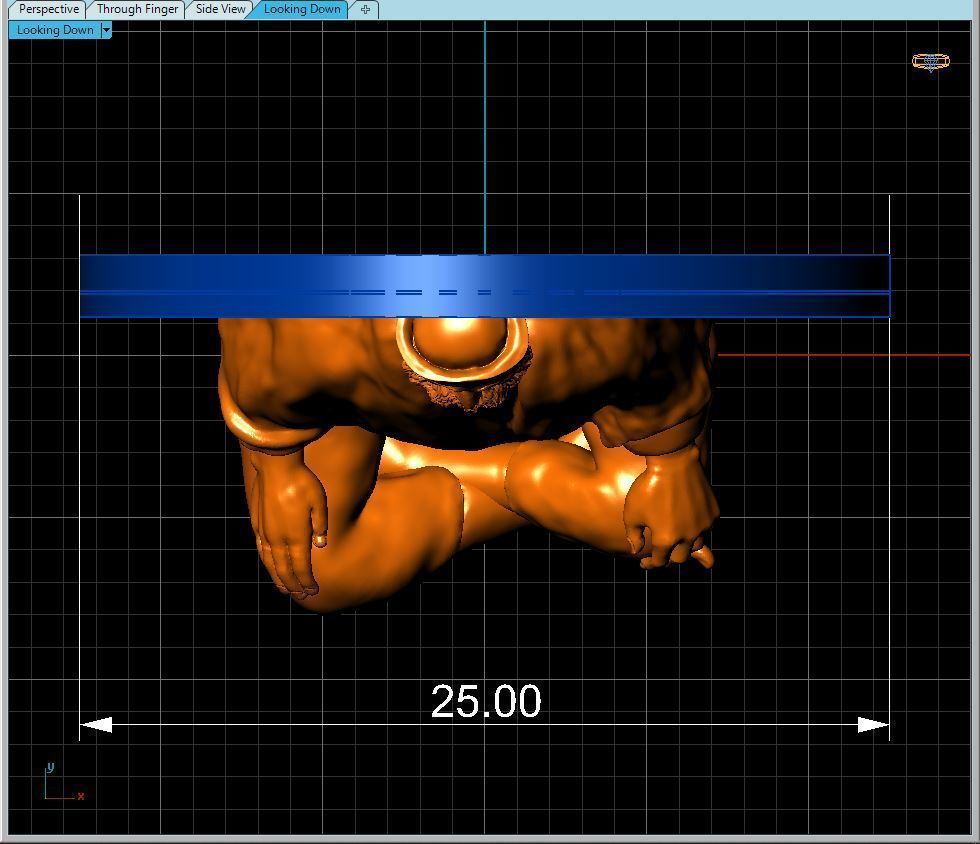The height and width of the screenshot is (844, 980).
Task: Open the Looking Down viewport title dropdown arrow
Action: coord(106,30)
